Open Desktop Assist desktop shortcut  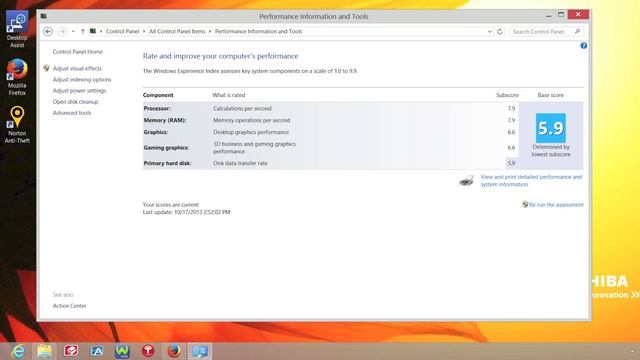point(17,29)
